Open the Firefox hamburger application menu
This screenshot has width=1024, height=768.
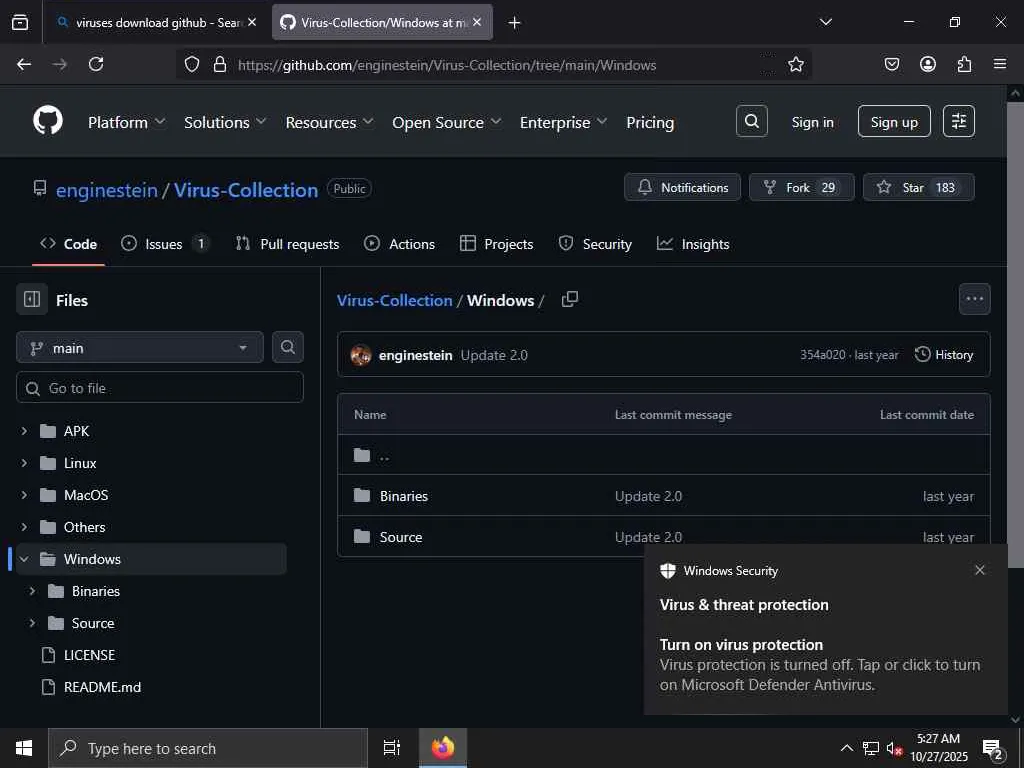click(x=1000, y=64)
